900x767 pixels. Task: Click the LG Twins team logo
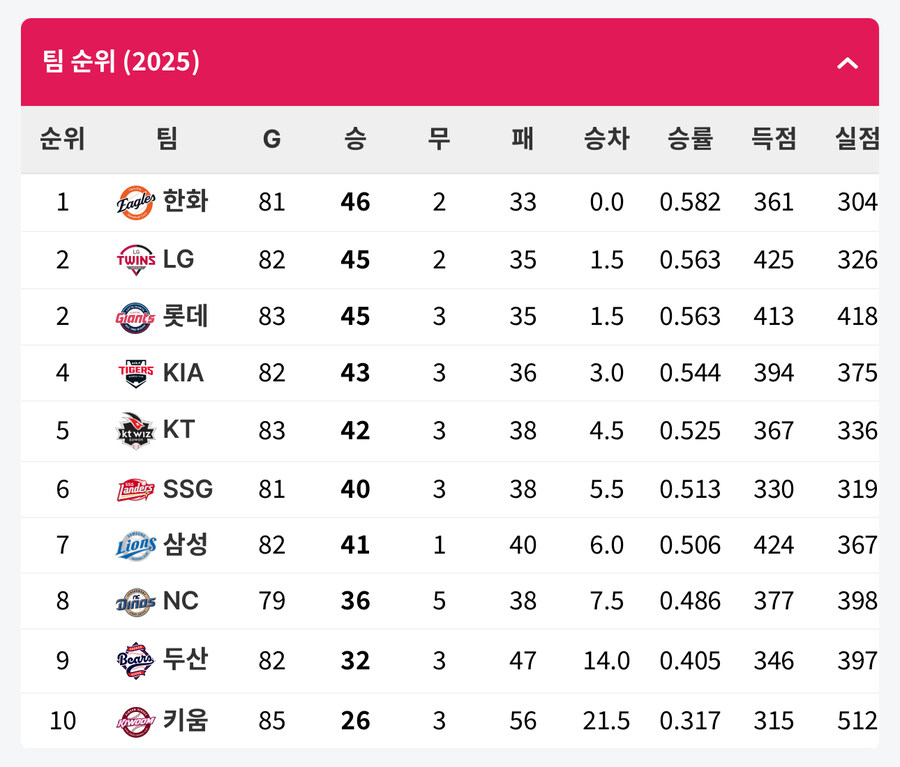click(135, 260)
